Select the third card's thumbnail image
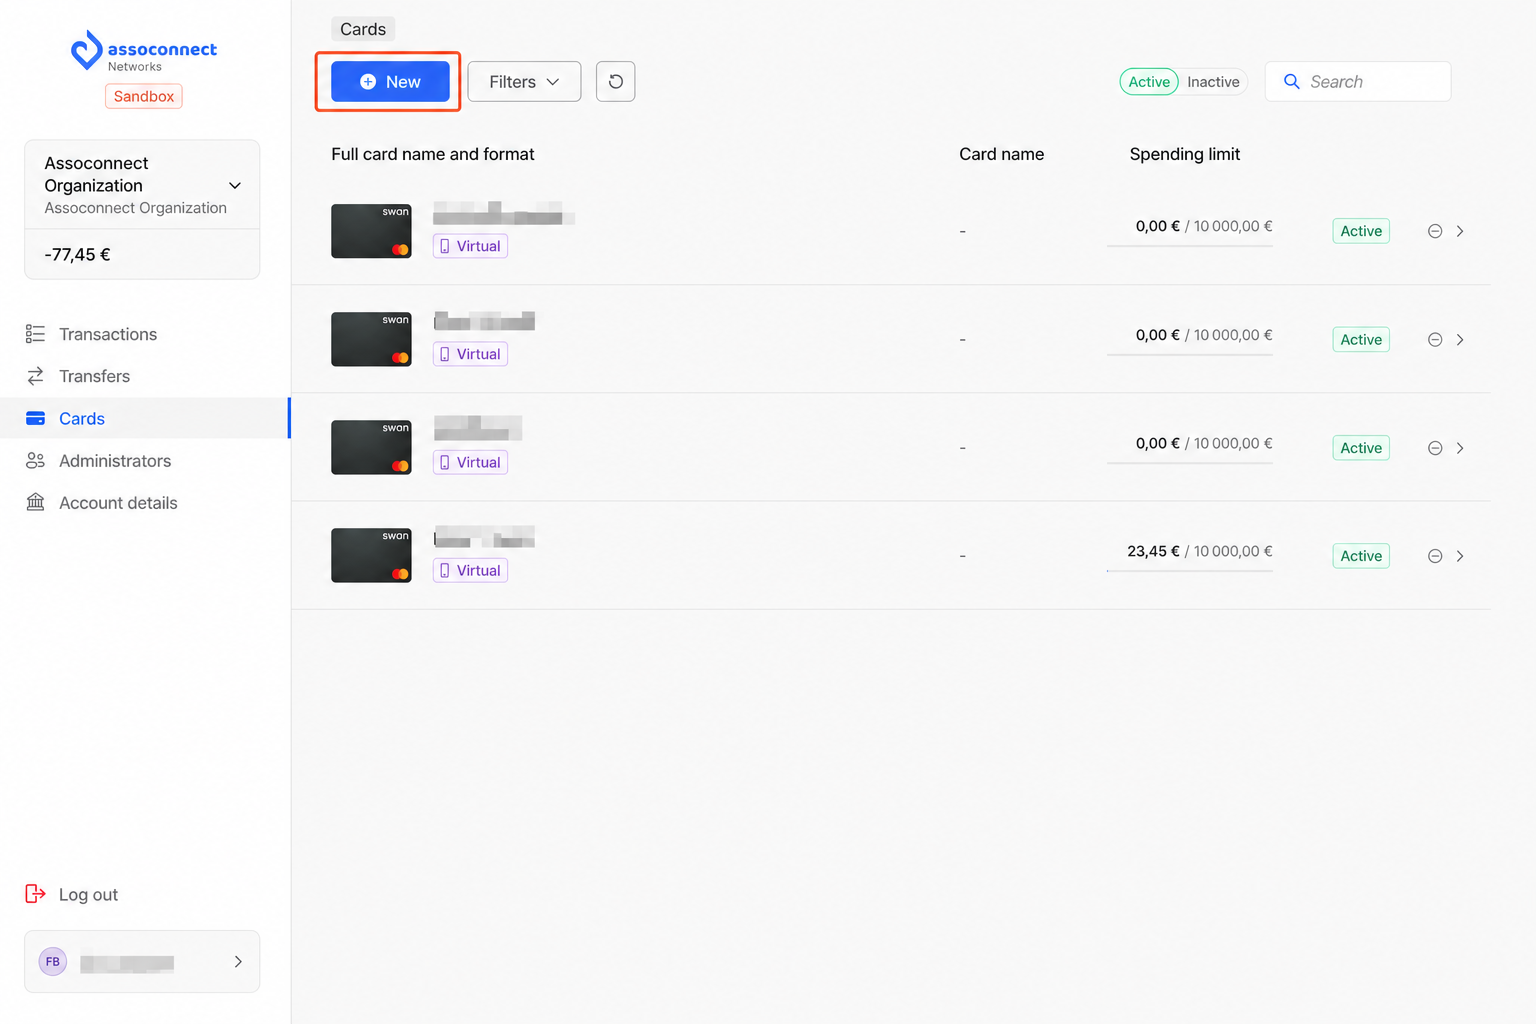The width and height of the screenshot is (1536, 1024). click(x=371, y=447)
